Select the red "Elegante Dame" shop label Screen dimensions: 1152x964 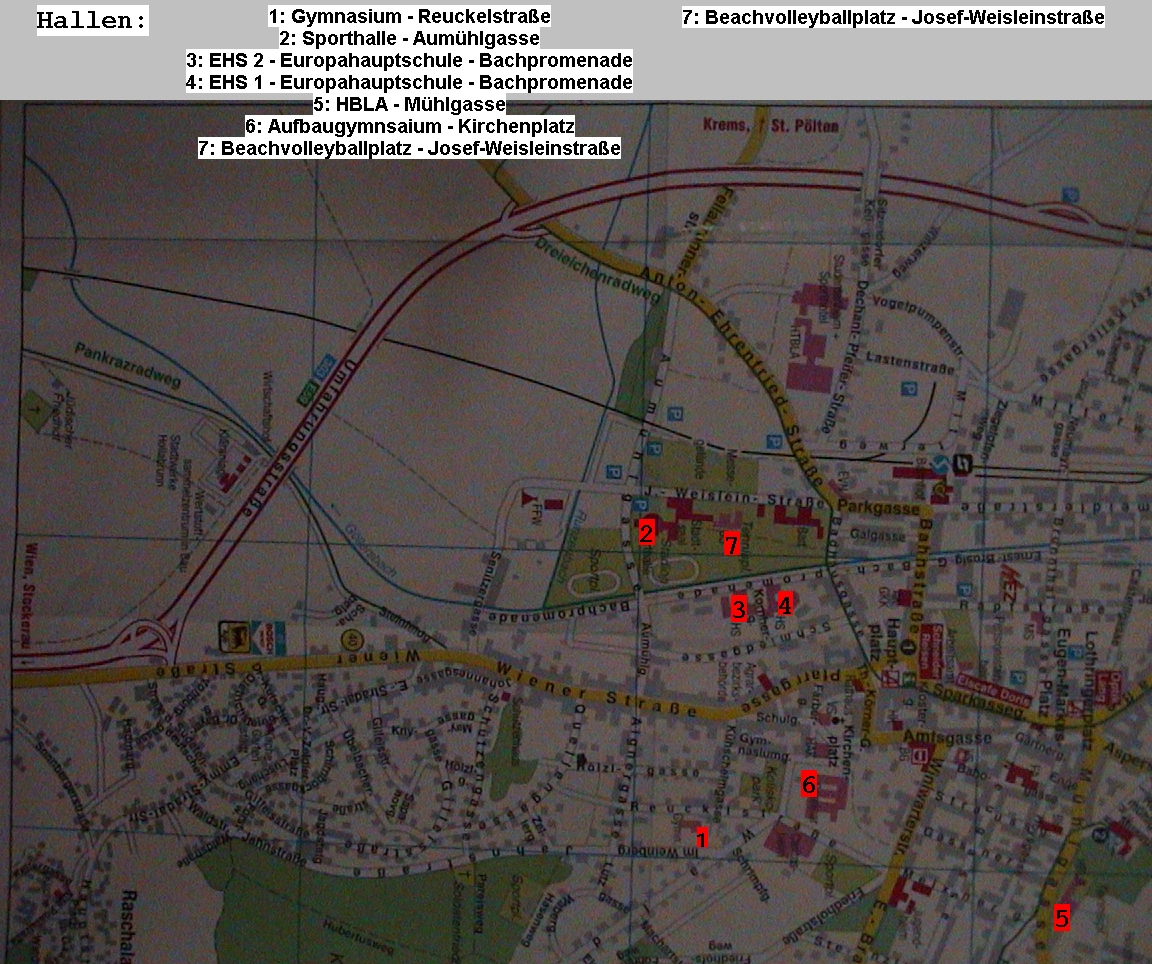click(993, 688)
